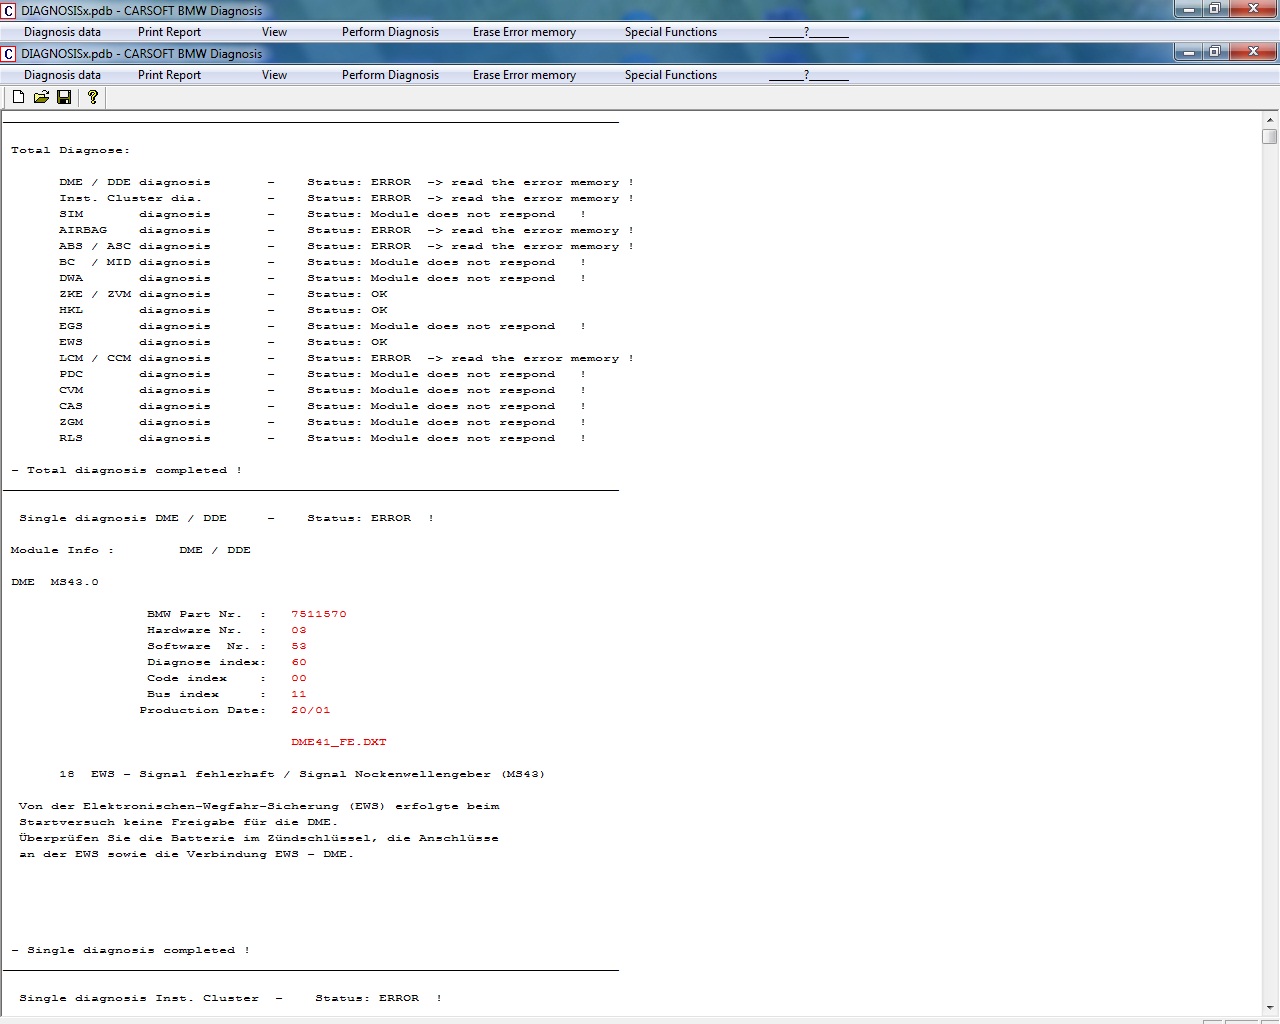Click the vertical scrollbar thumb
1280x1024 pixels.
[1269, 136]
